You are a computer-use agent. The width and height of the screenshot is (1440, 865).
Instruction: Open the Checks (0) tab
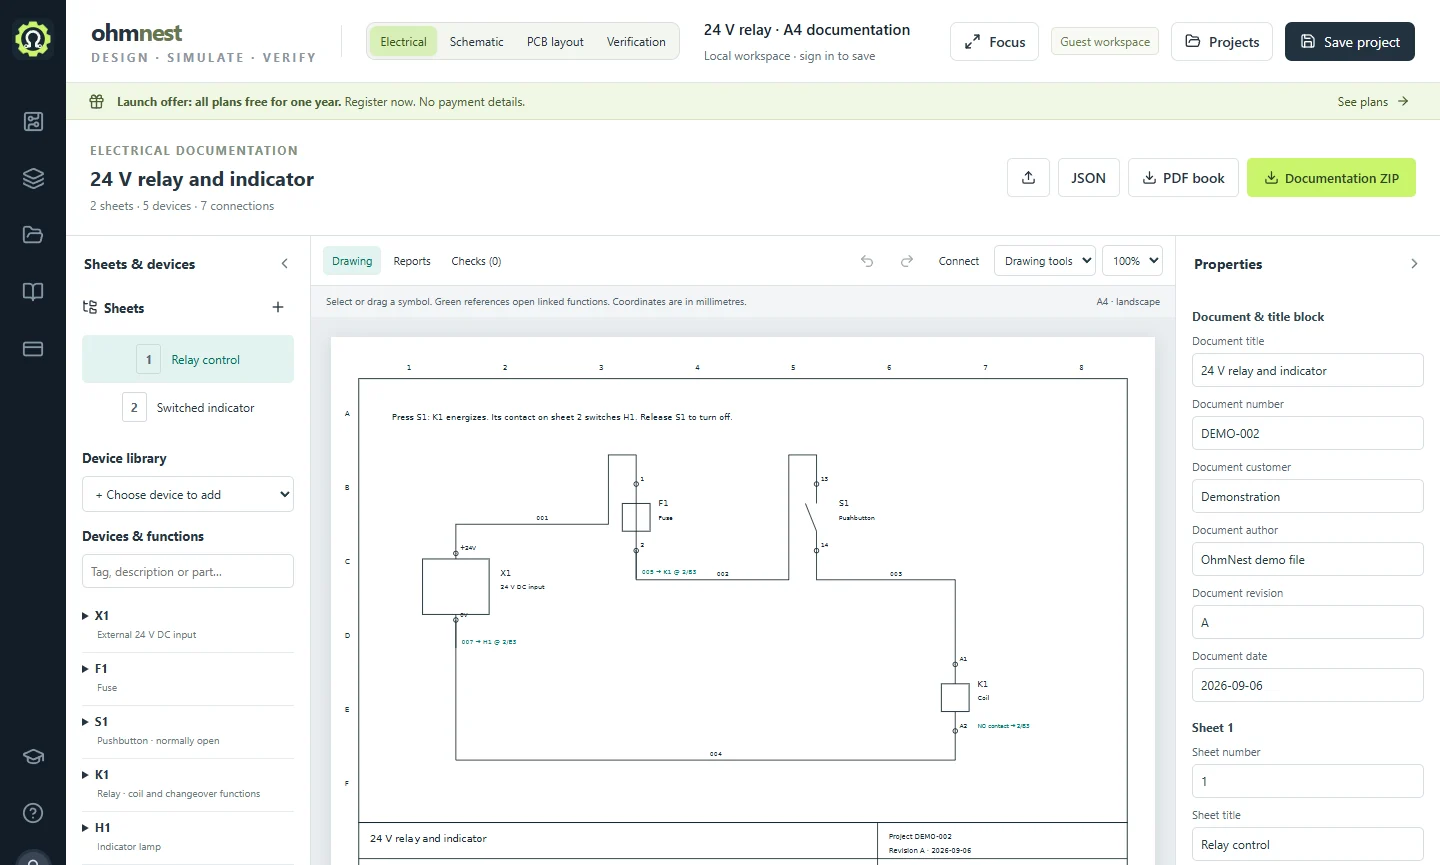(x=476, y=261)
